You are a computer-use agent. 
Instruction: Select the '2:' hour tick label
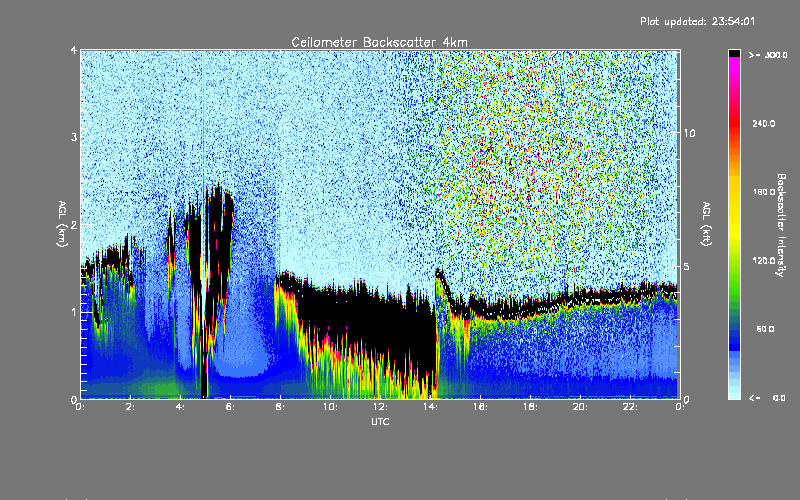131,407
